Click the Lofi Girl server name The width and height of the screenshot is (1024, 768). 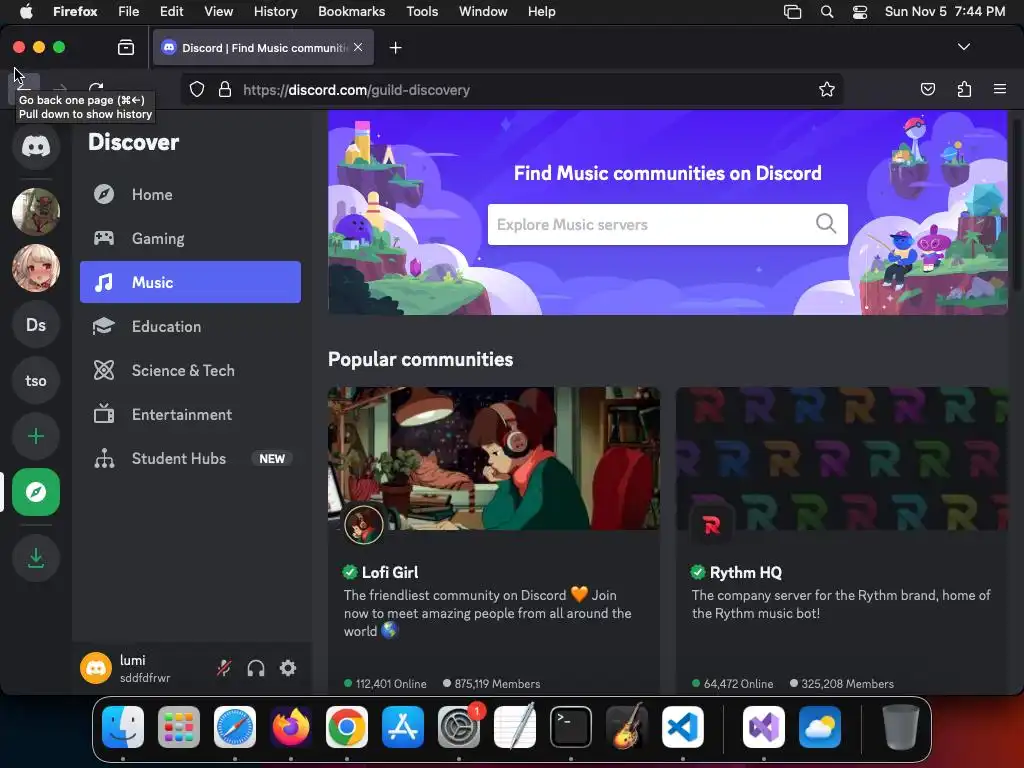tap(390, 573)
